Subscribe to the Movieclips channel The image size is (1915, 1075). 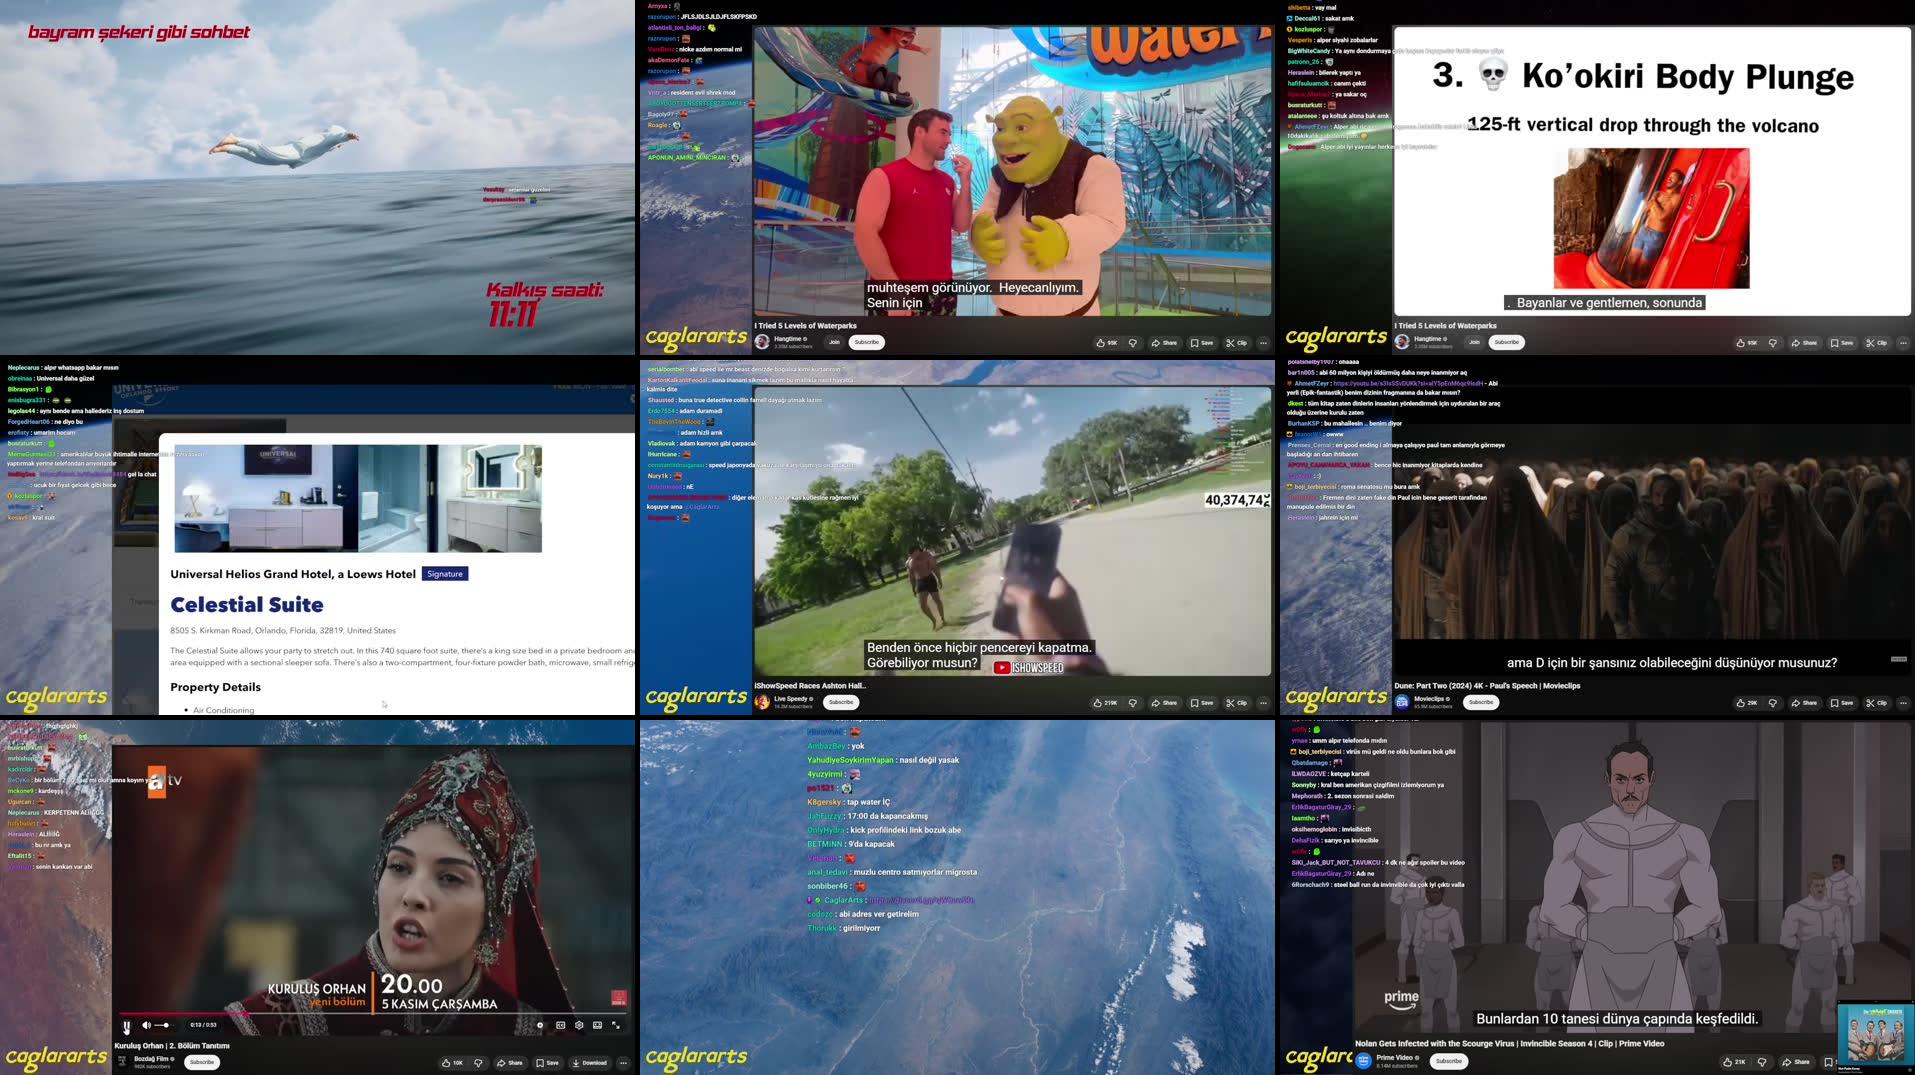point(1481,702)
